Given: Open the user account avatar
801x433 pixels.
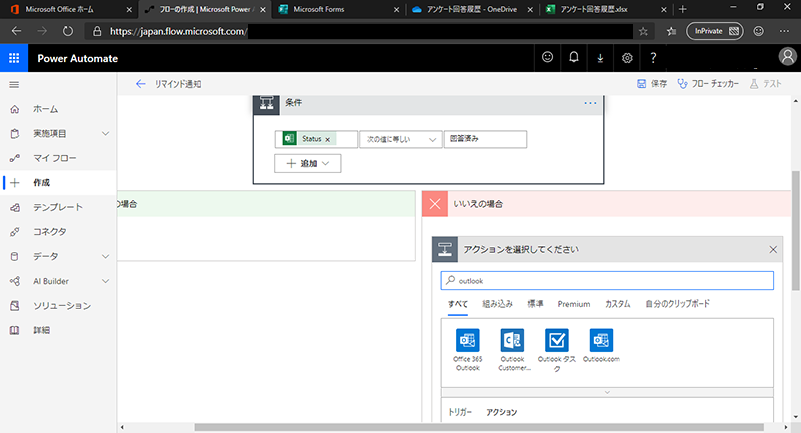Looking at the screenshot, I should [x=787, y=56].
